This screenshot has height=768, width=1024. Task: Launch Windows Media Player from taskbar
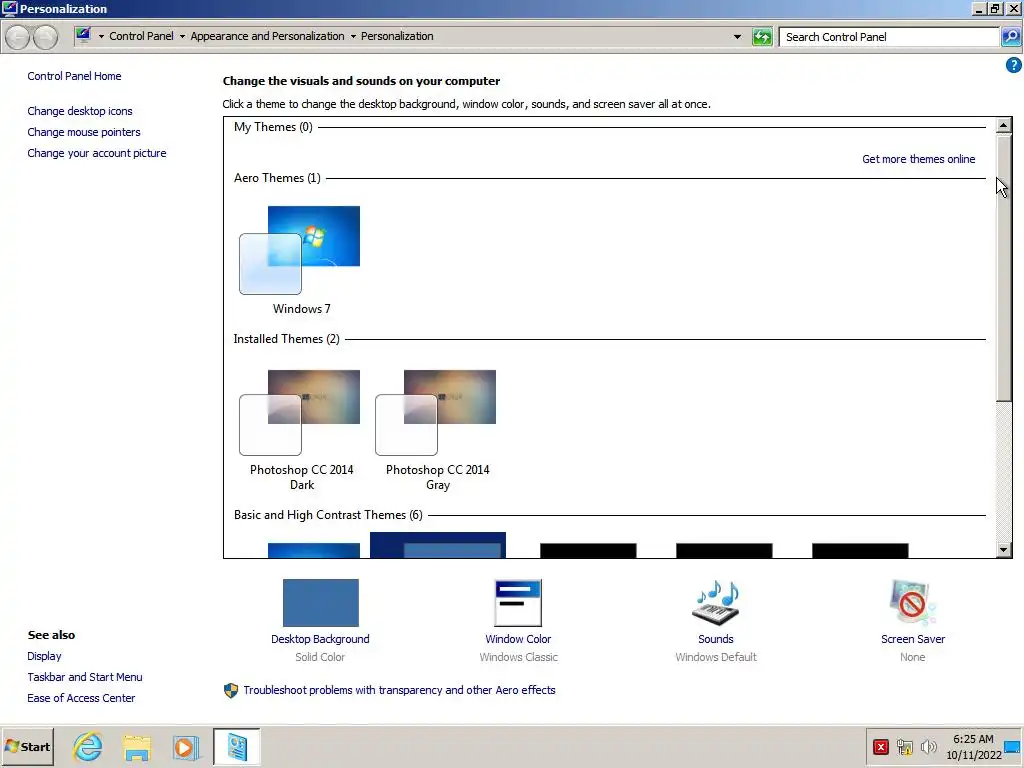point(185,746)
